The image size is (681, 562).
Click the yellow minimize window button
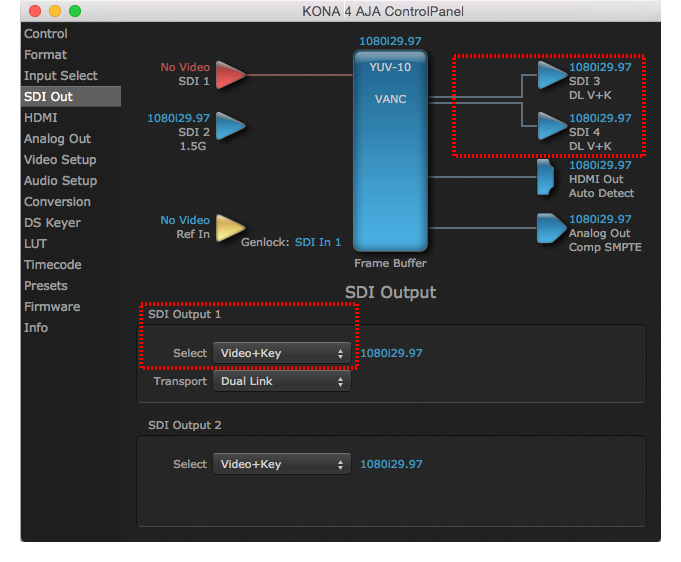(x=55, y=11)
